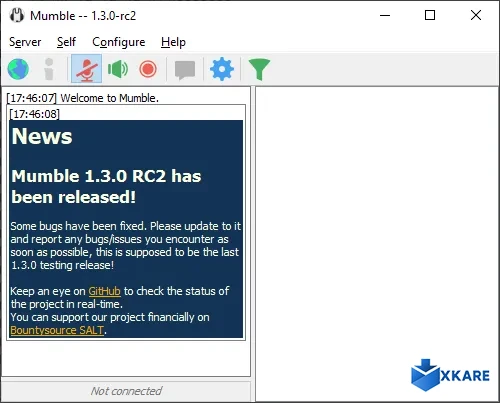500x403 pixels.
Task: Open the Self menu
Action: (66, 42)
